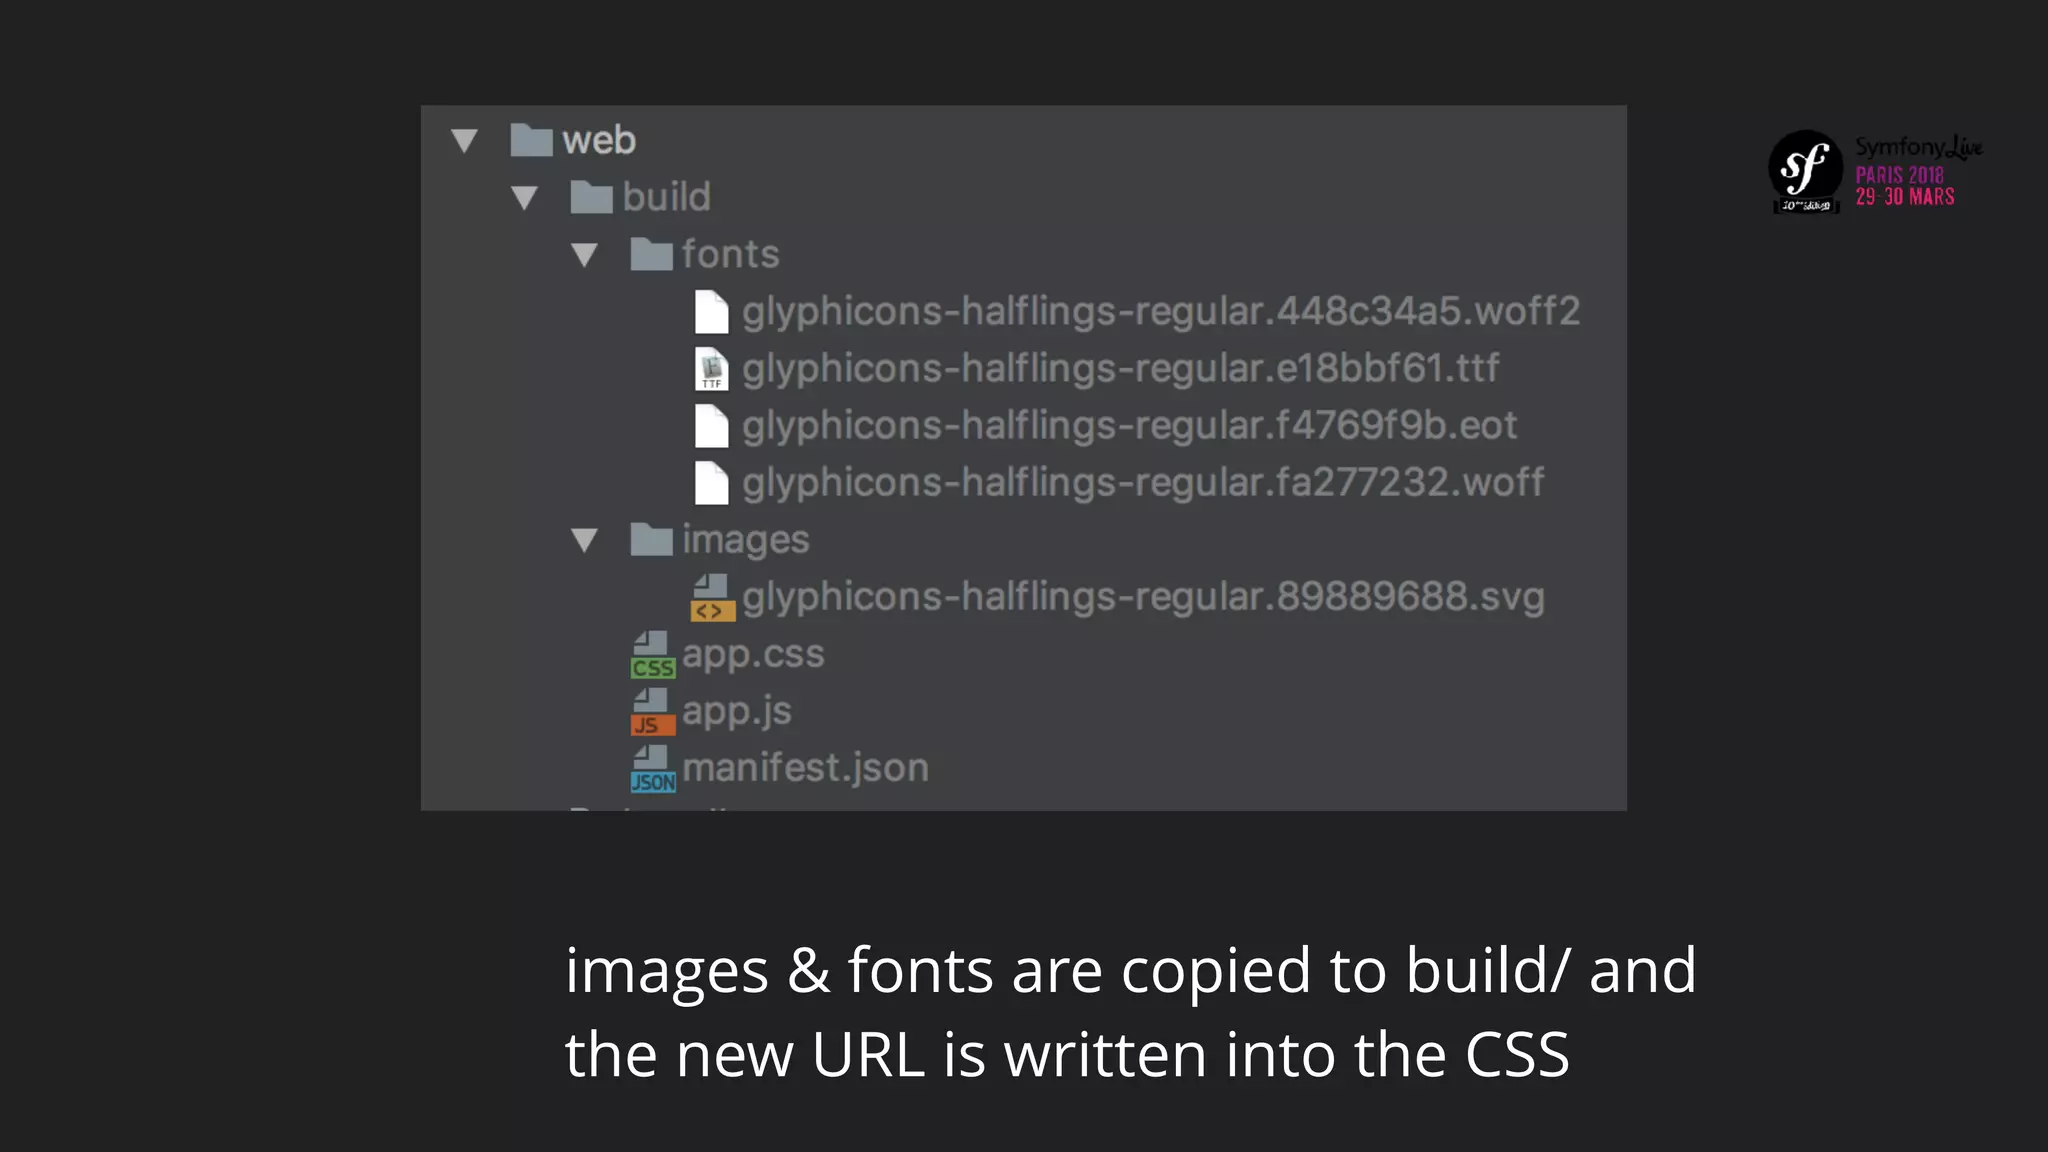Screen dimensions: 2048x1152
Task: Select the build folder label
Action: [666, 197]
